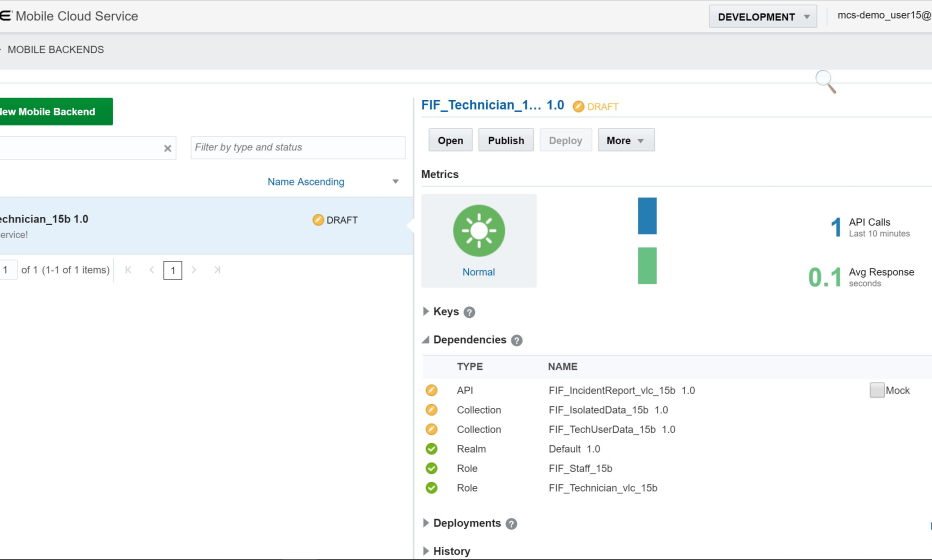Screen dimensions: 932x560
Task: Click the help icon next to Keys
Action: [x=469, y=312]
